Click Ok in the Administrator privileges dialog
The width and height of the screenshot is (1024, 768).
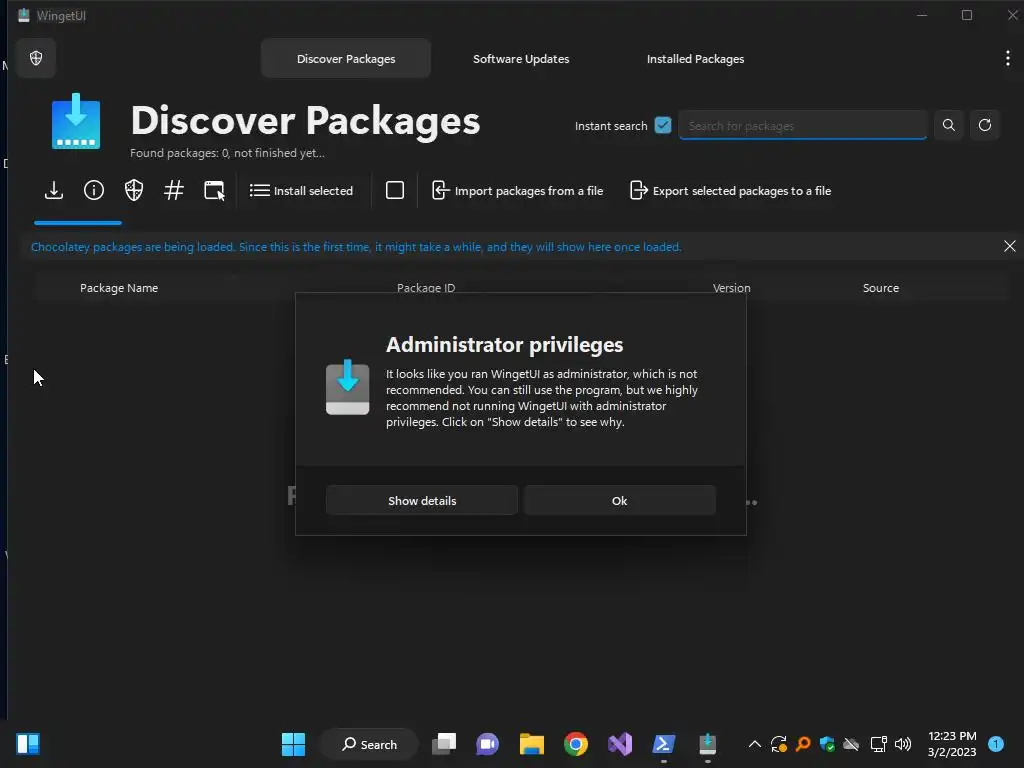point(619,501)
